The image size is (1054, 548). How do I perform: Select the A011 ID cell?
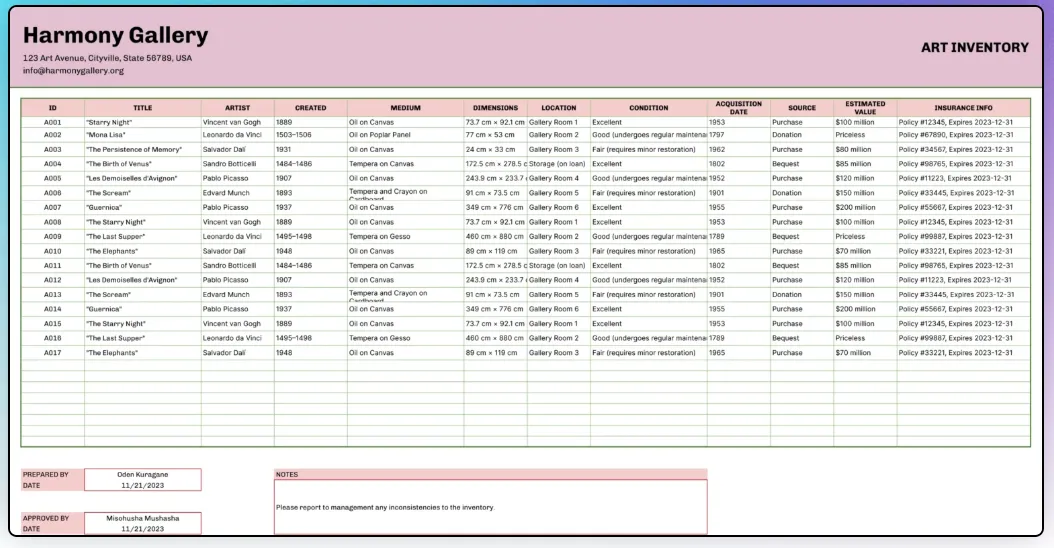tap(52, 266)
